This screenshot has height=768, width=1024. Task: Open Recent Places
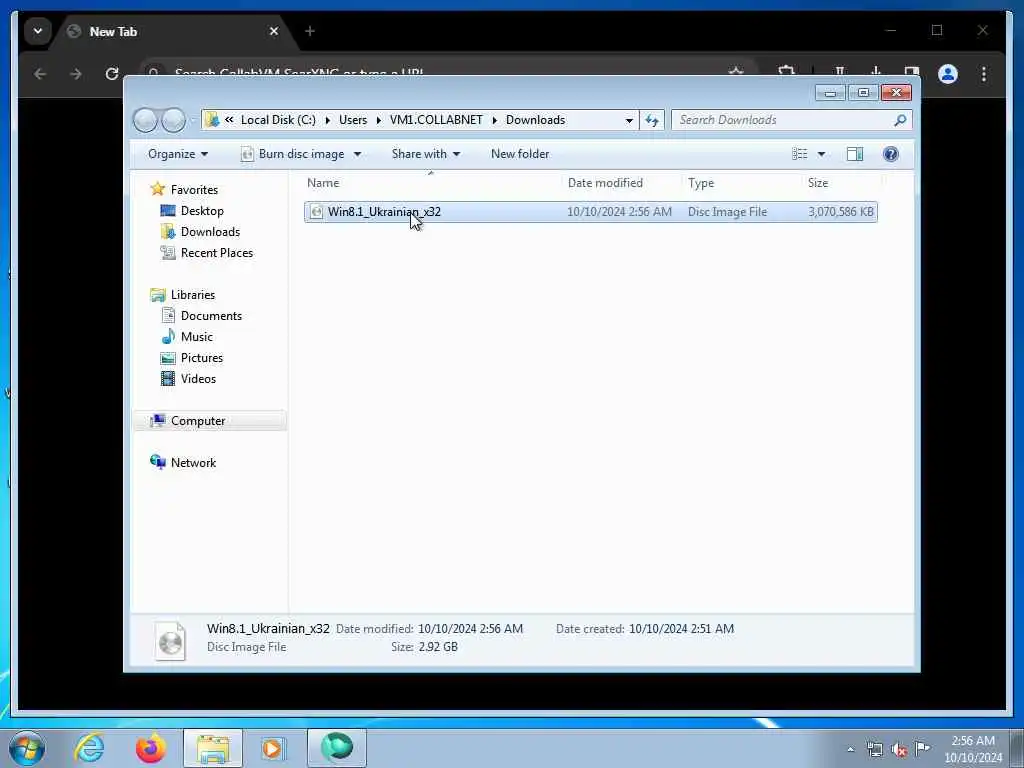(217, 253)
